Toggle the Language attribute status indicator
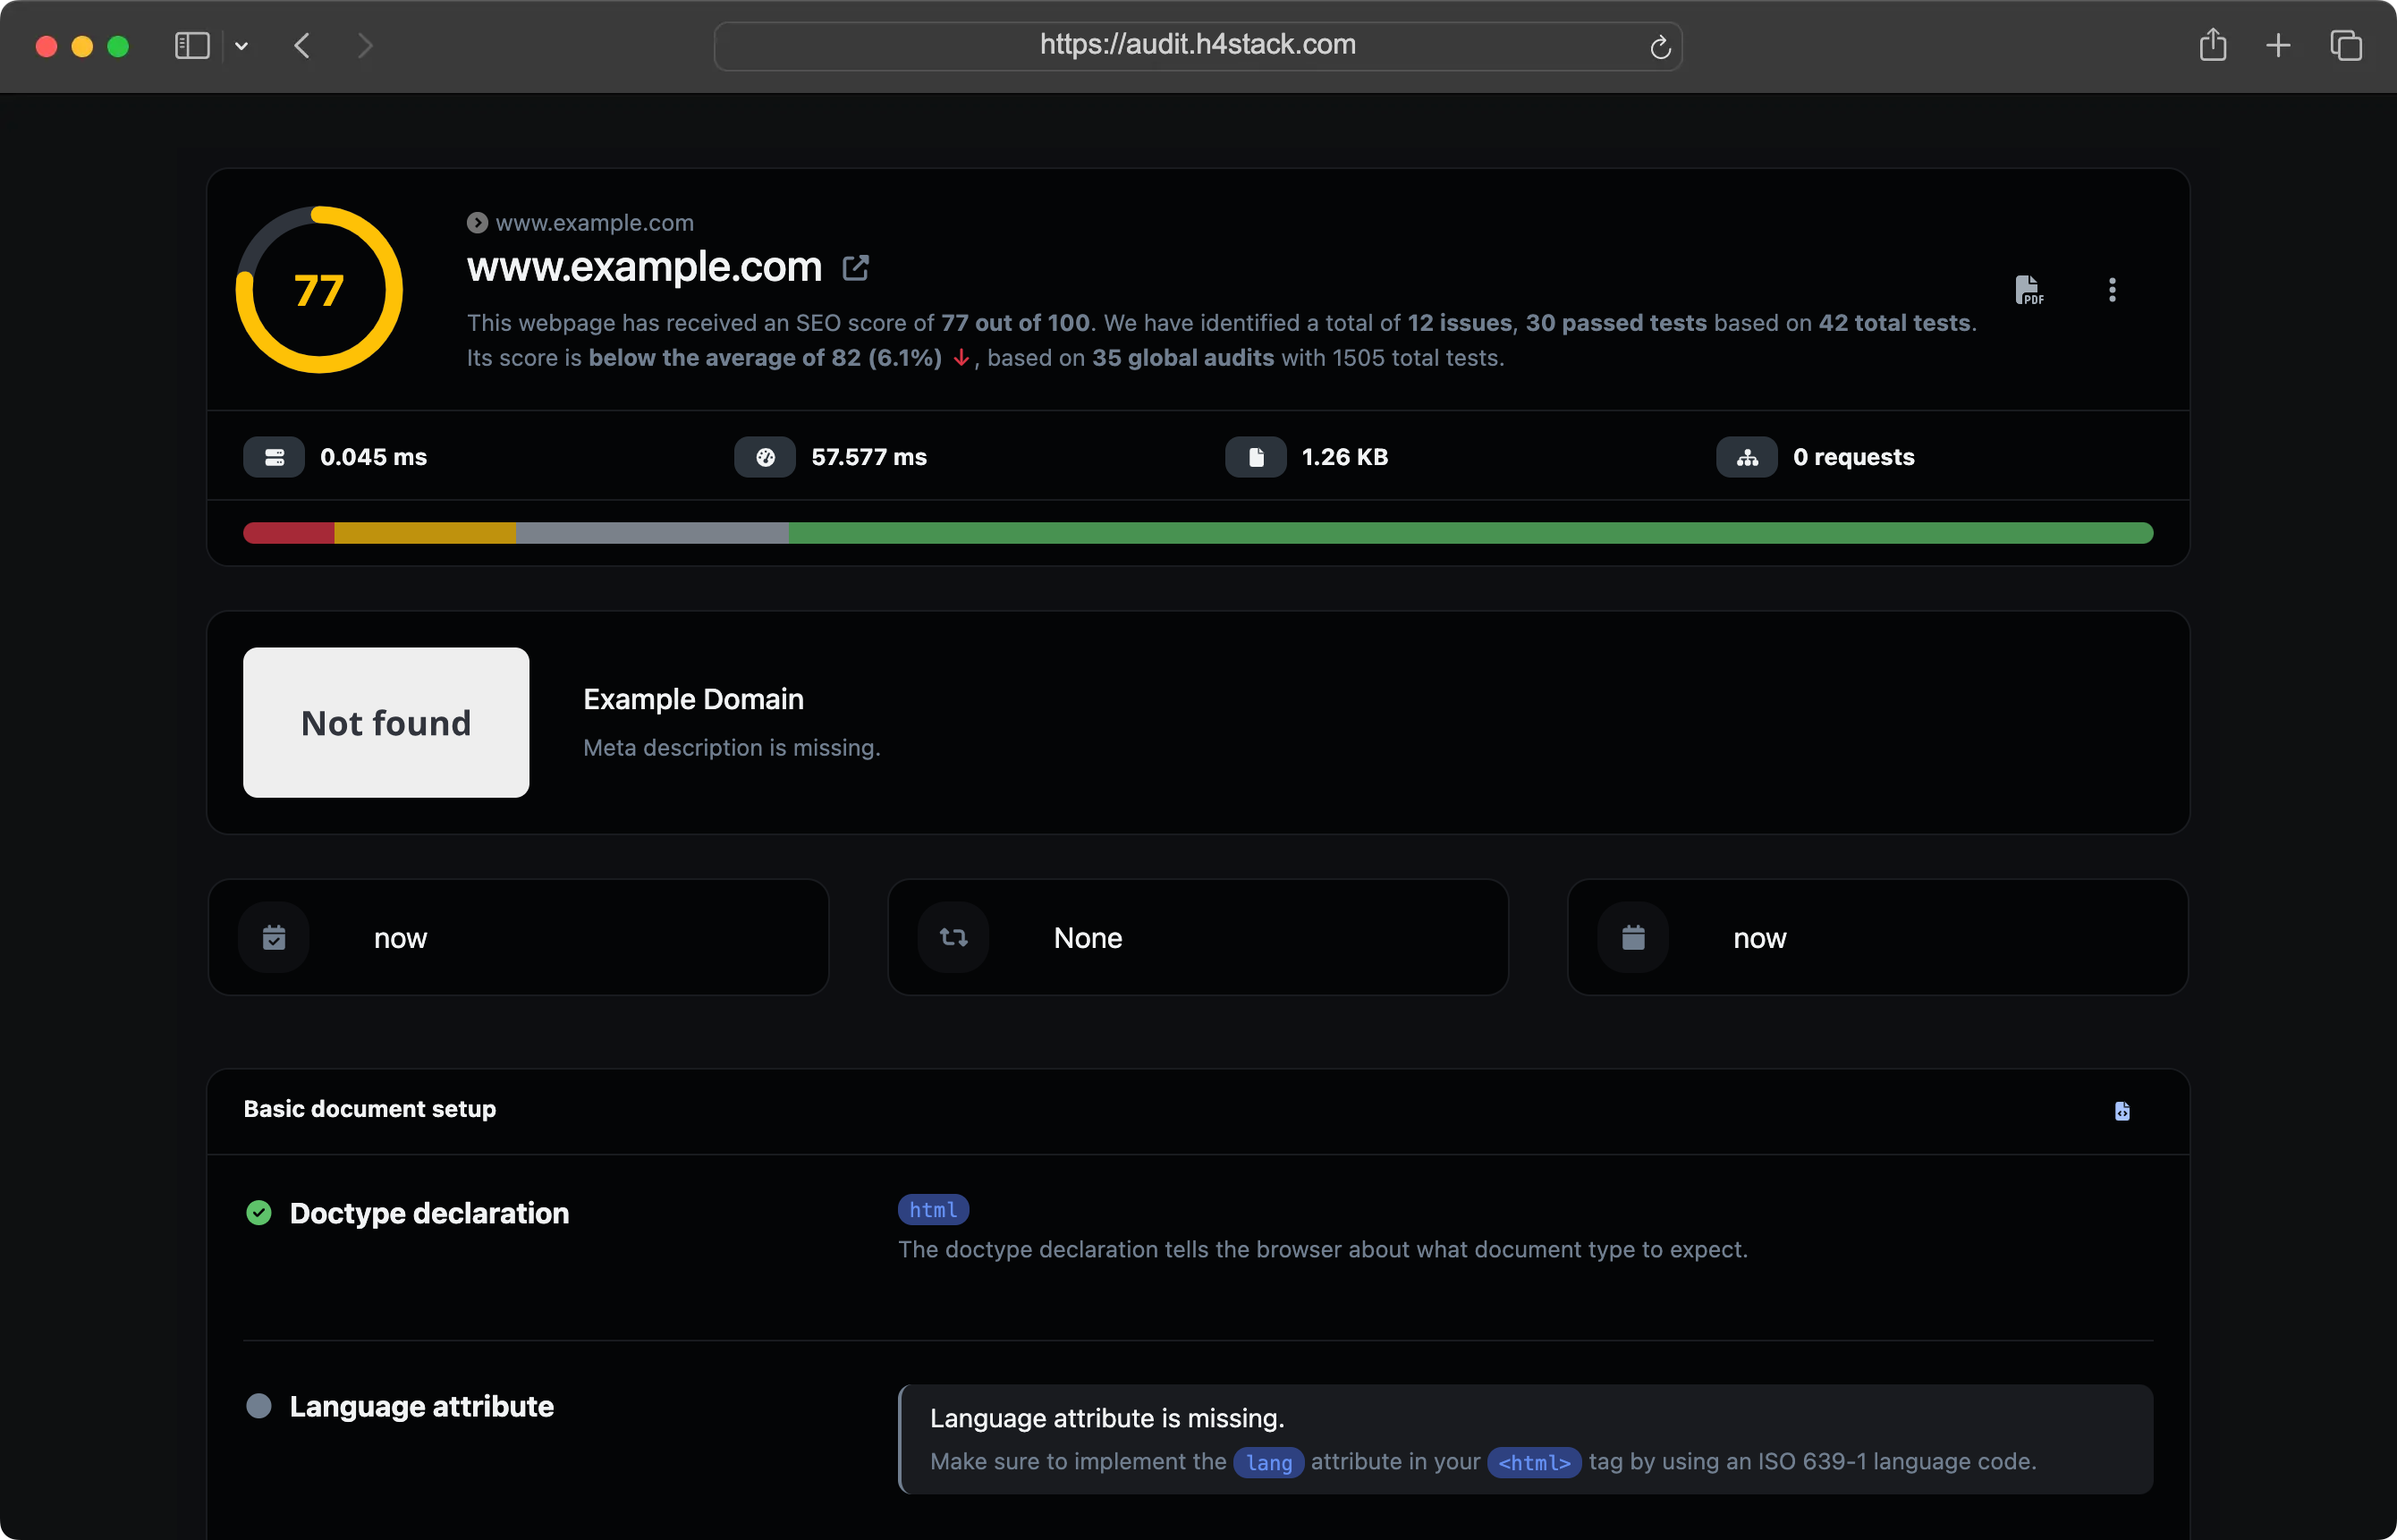The image size is (2397, 1540). click(x=260, y=1405)
